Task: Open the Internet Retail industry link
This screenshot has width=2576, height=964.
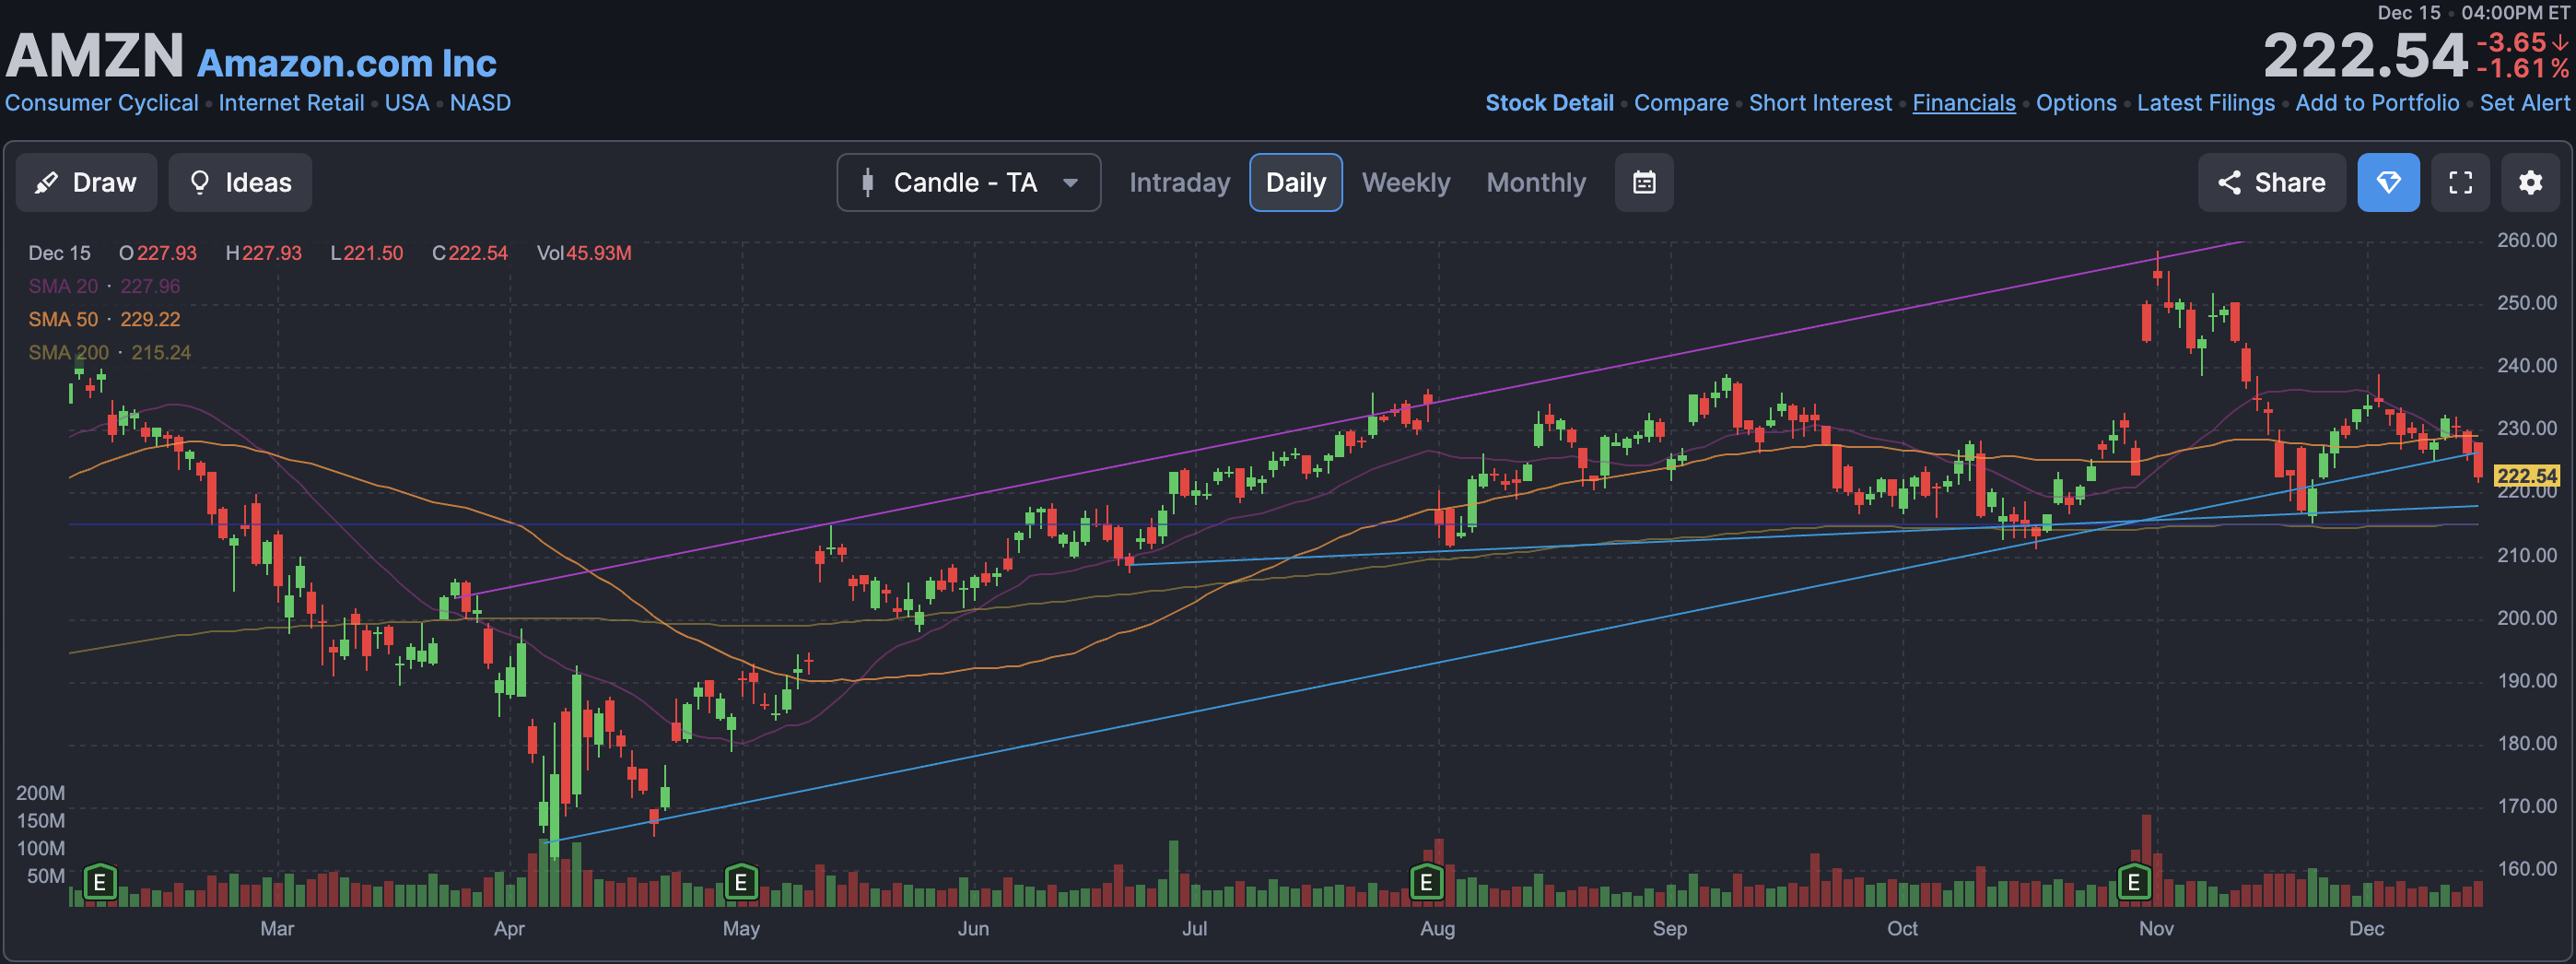Action: (x=291, y=103)
